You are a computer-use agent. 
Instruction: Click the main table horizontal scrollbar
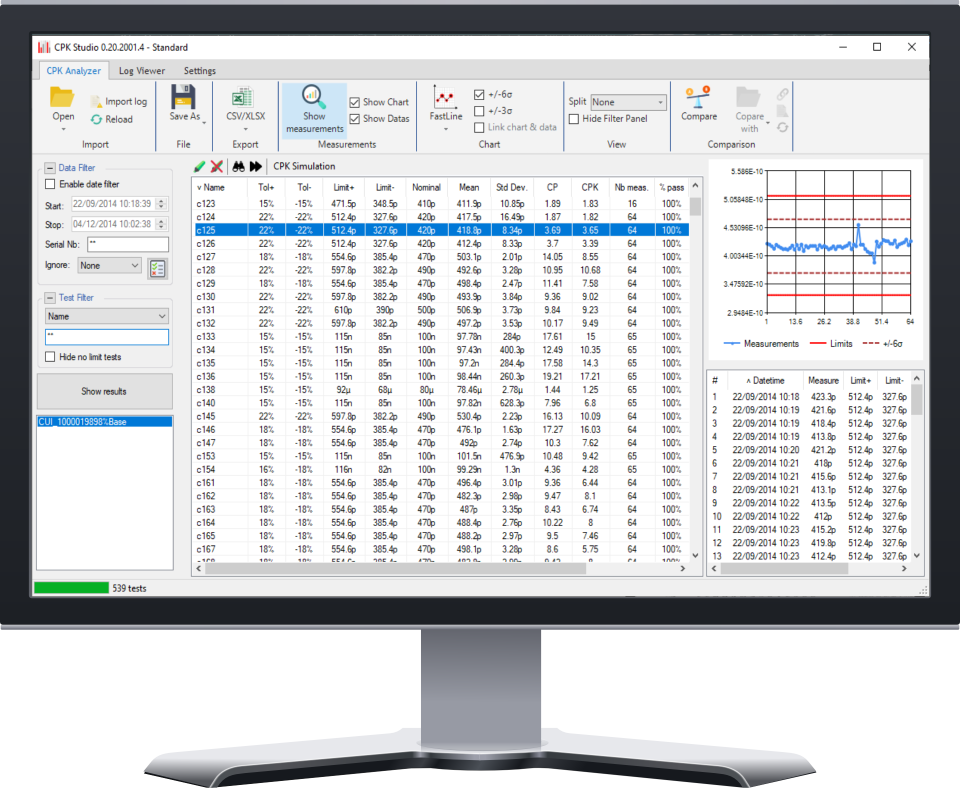(x=396, y=569)
